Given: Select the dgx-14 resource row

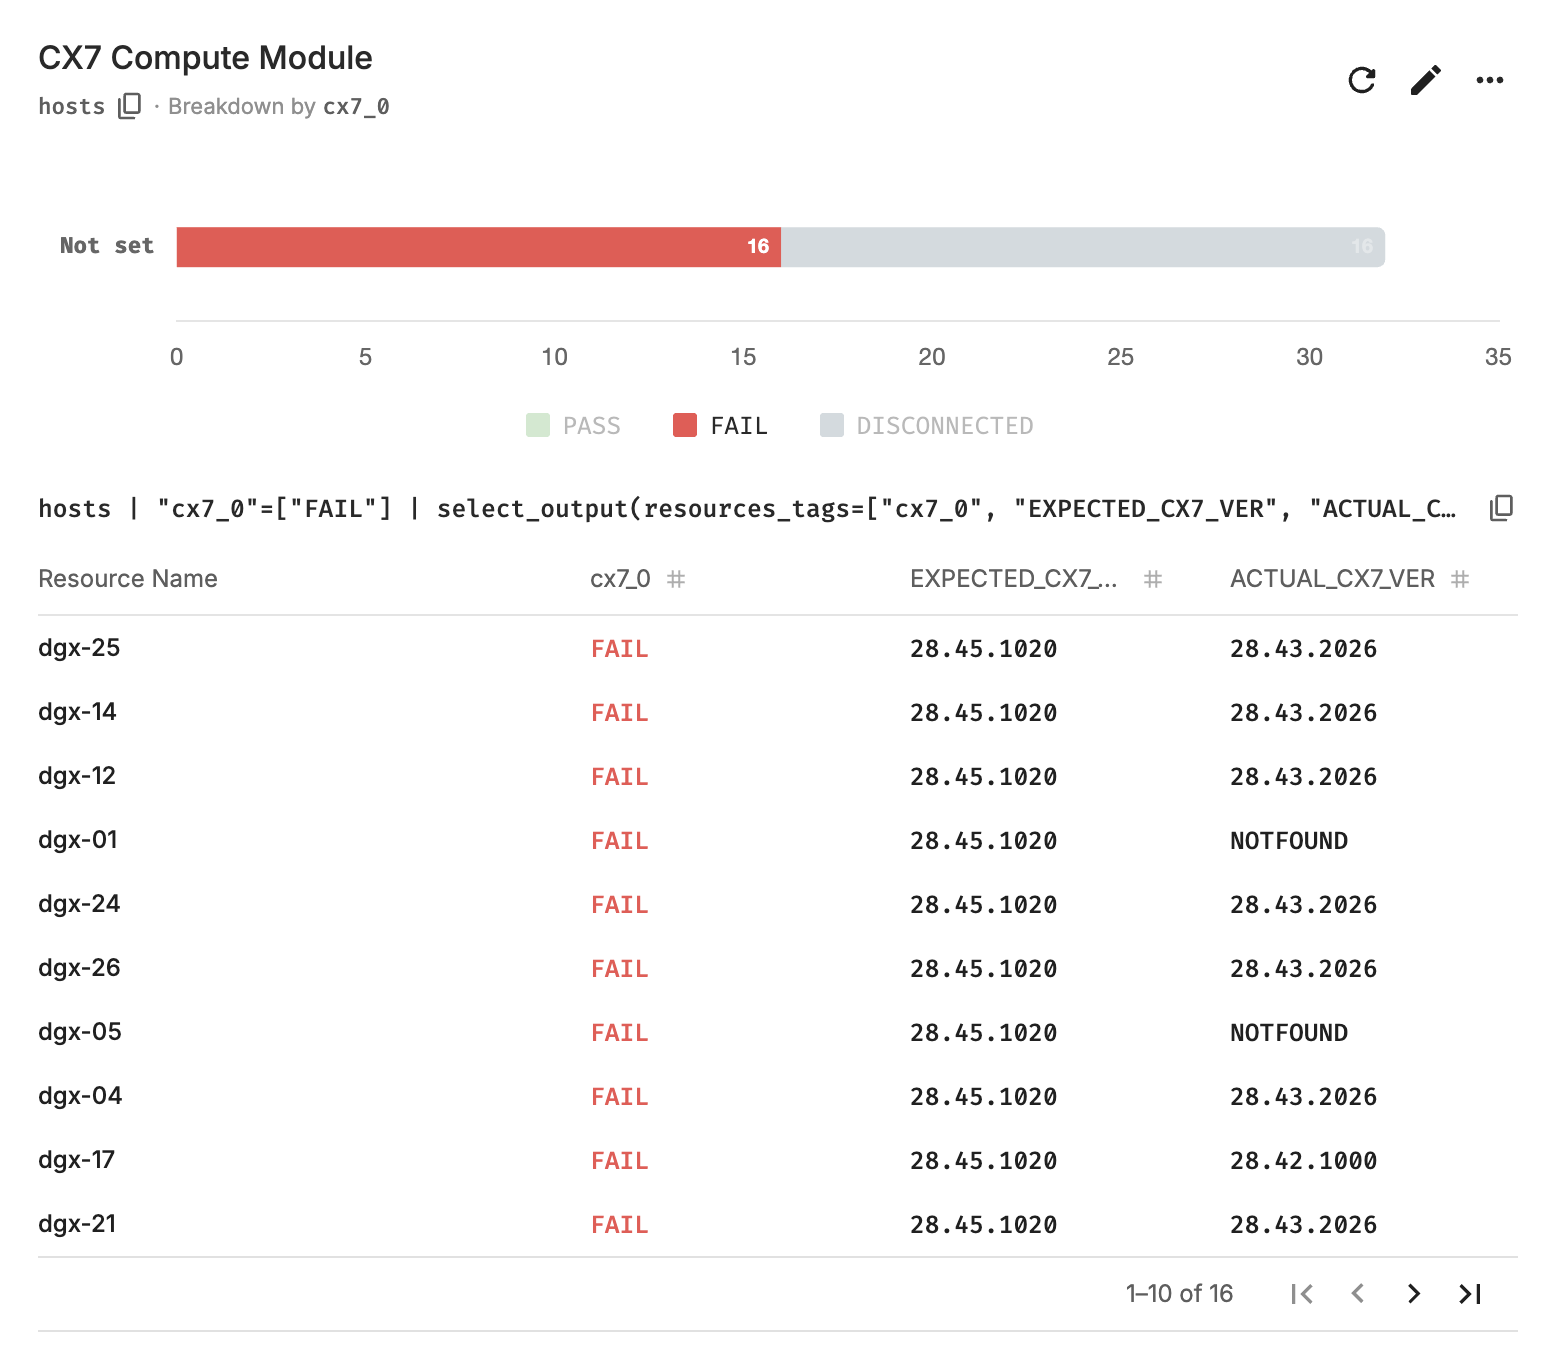Looking at the screenshot, I should (778, 712).
